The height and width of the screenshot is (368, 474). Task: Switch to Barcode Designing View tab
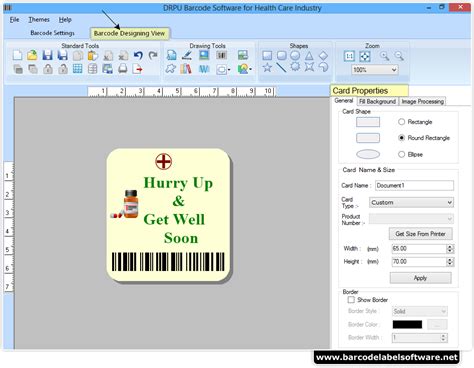[x=129, y=33]
